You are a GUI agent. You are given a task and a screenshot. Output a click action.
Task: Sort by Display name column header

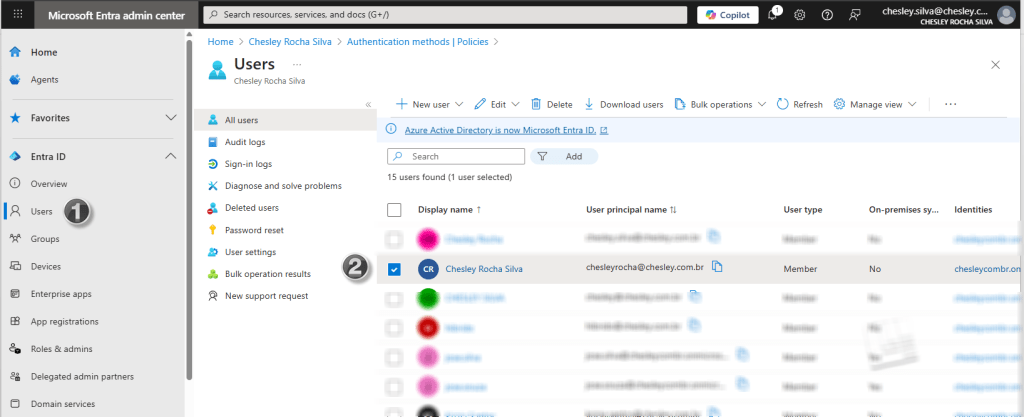(446, 210)
